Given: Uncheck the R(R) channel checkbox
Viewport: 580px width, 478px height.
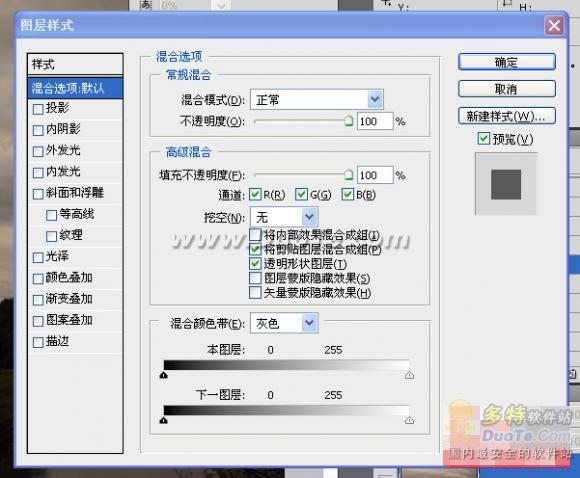Looking at the screenshot, I should pos(255,194).
